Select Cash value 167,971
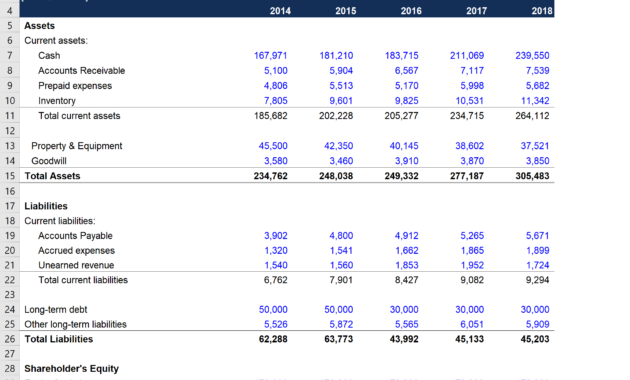 coord(270,55)
